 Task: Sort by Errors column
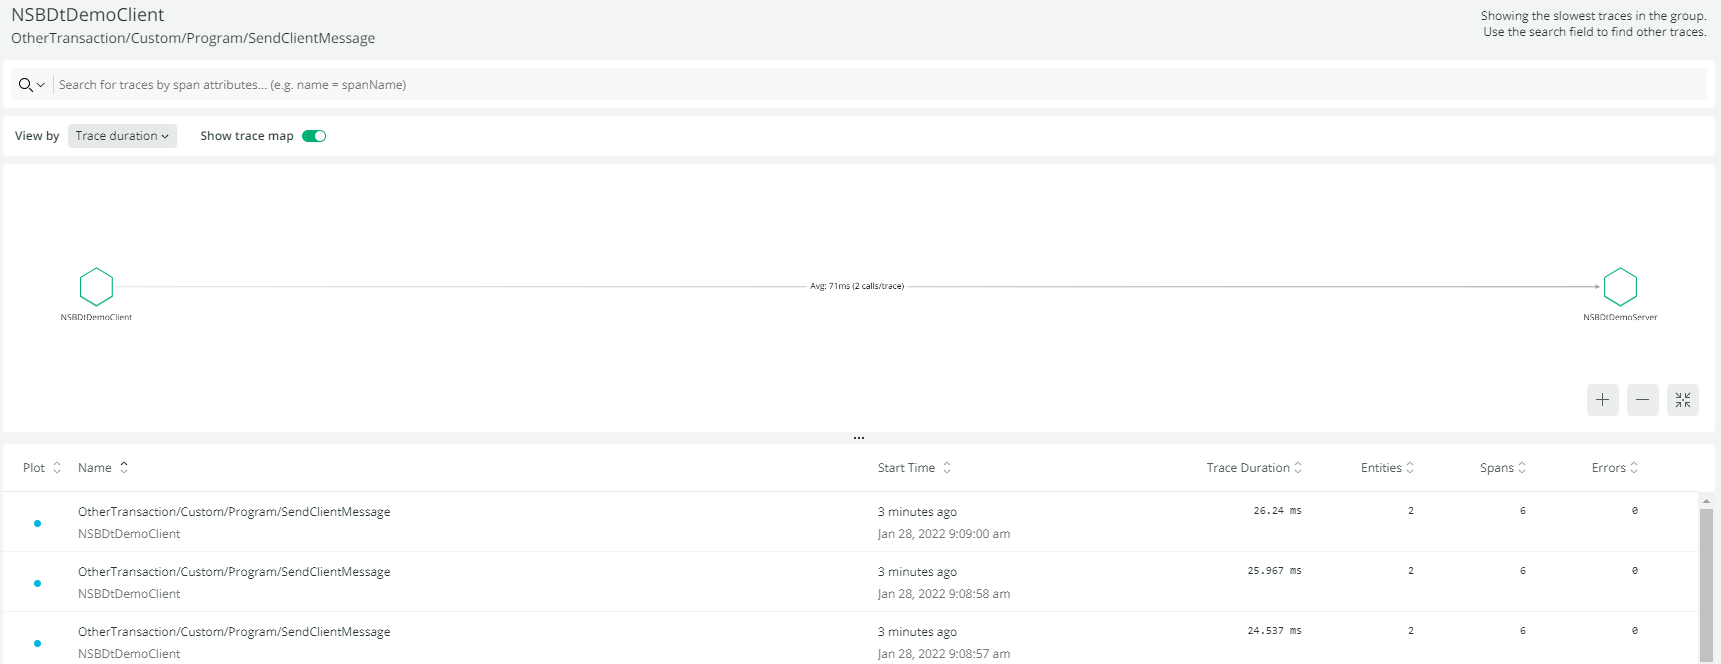point(1615,468)
